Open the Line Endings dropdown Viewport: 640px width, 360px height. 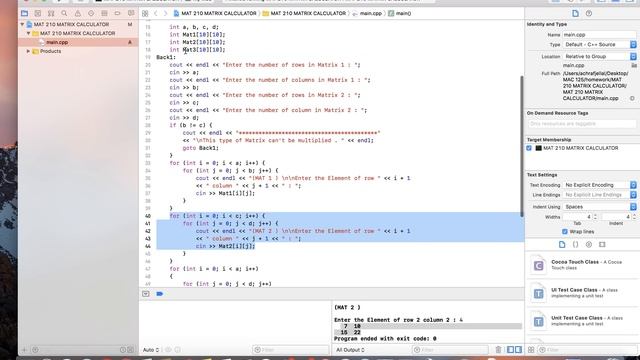[600, 195]
